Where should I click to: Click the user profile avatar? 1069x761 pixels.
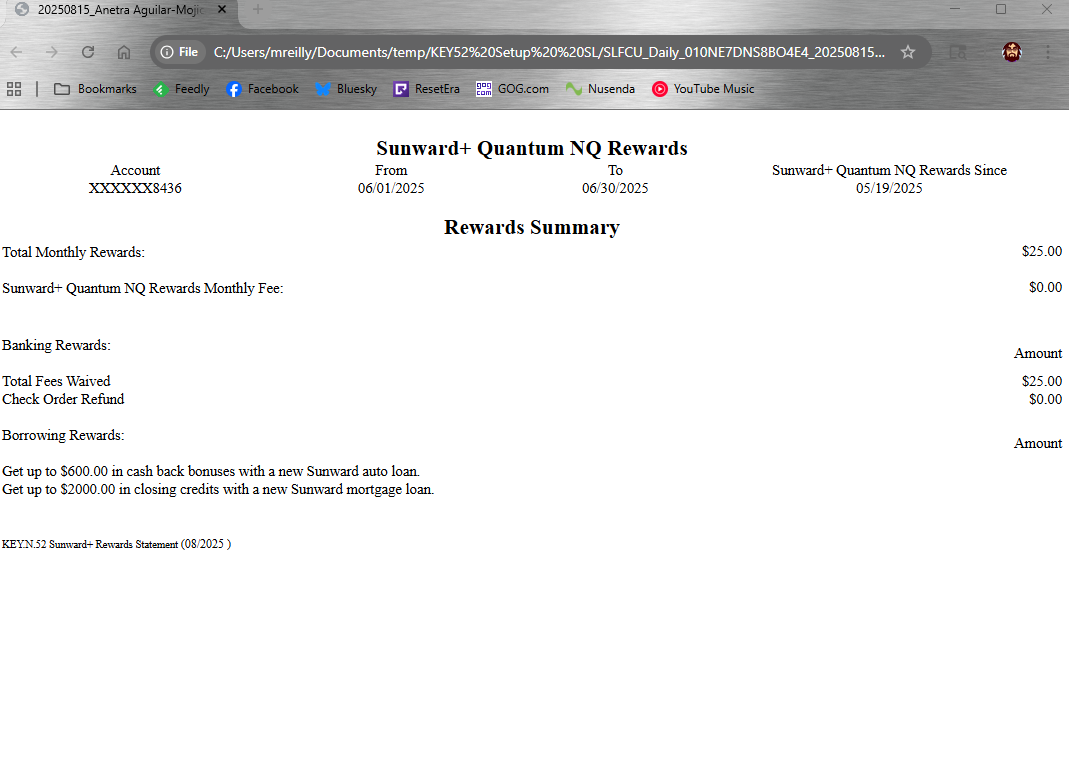tap(1012, 52)
